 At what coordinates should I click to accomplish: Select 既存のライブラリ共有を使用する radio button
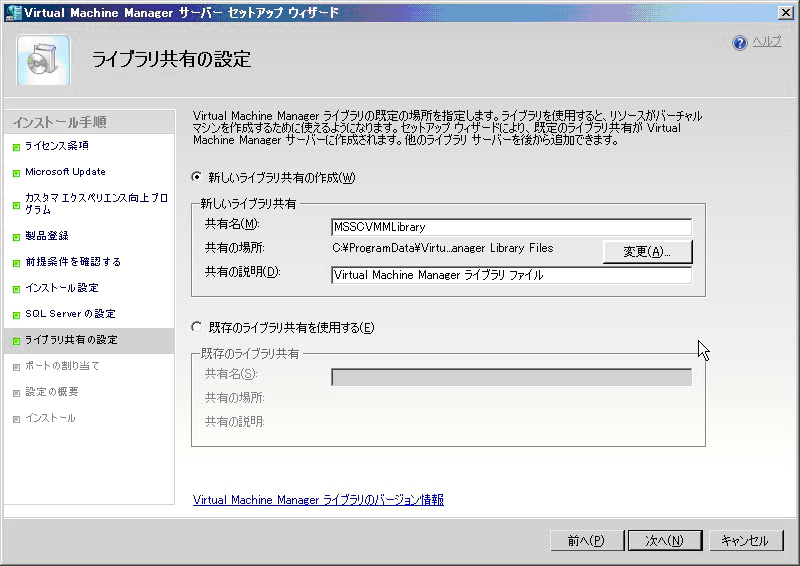point(196,328)
